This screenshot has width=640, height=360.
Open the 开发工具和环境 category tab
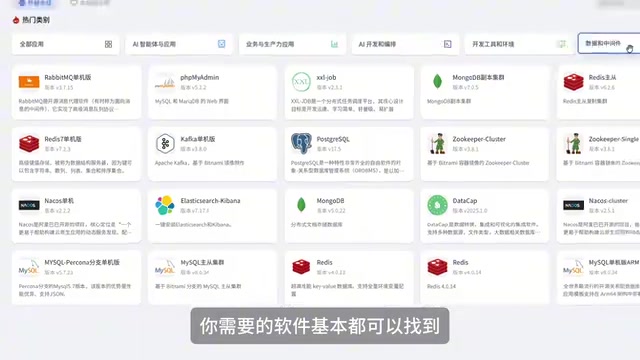pos(518,44)
